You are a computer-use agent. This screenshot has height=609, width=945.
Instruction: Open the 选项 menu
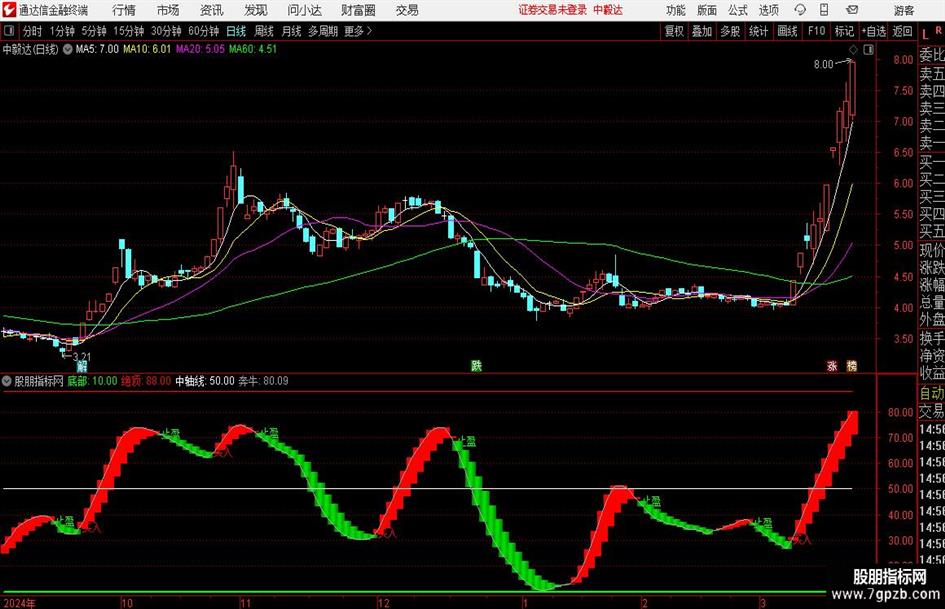click(768, 10)
